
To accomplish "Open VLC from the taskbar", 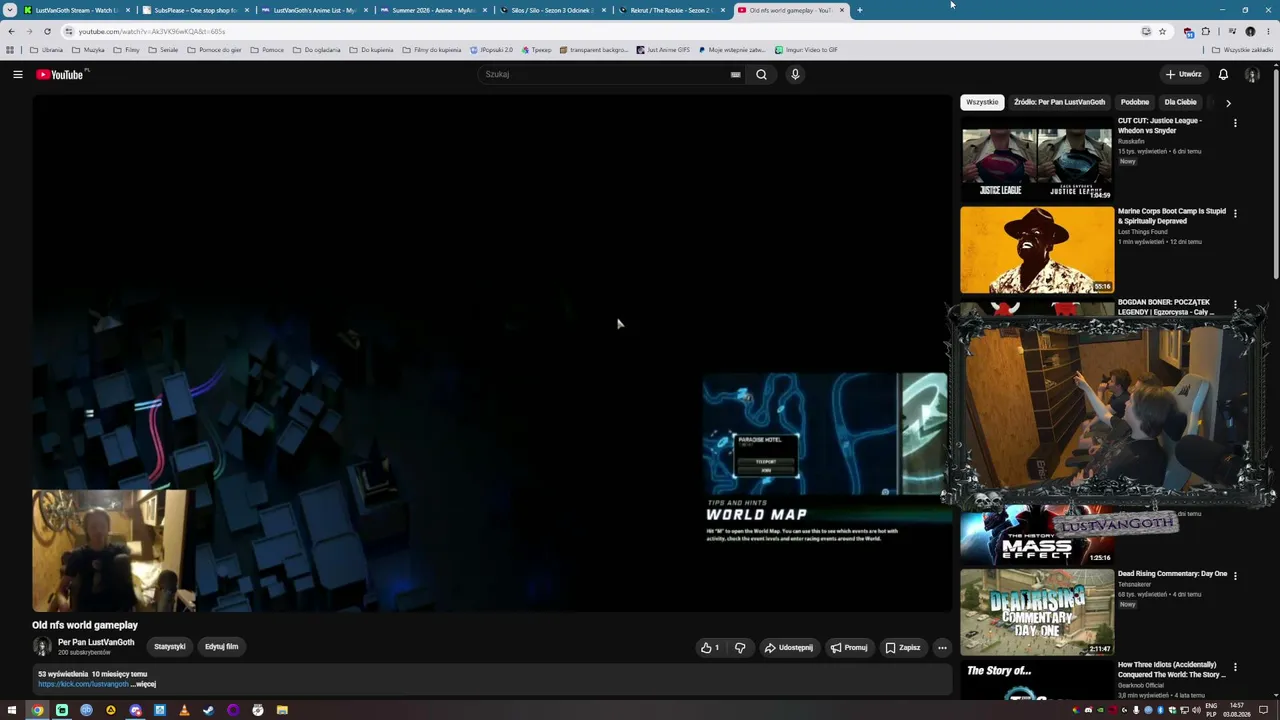I will coord(184,710).
